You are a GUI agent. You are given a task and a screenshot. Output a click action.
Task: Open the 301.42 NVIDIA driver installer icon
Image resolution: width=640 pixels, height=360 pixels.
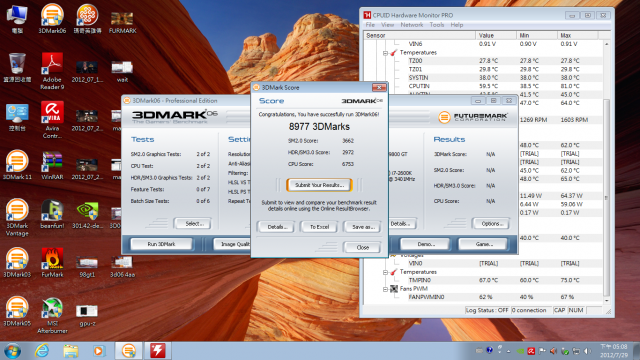click(87, 214)
